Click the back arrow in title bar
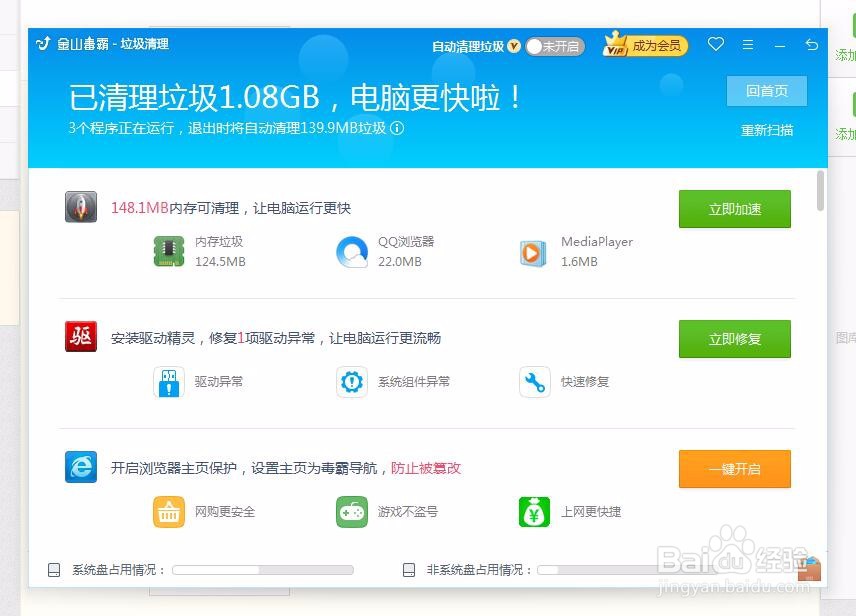The height and width of the screenshot is (616, 856). [811, 45]
